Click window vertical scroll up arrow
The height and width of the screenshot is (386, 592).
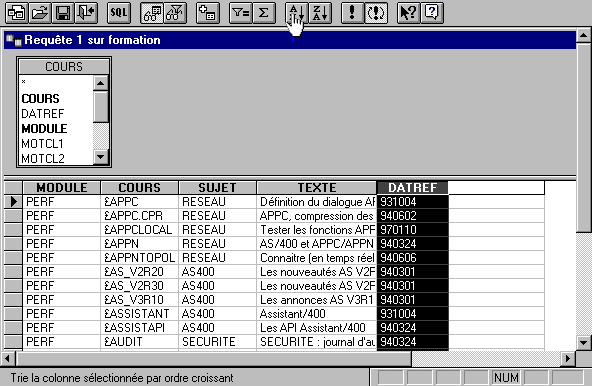pyautogui.click(x=584, y=36)
